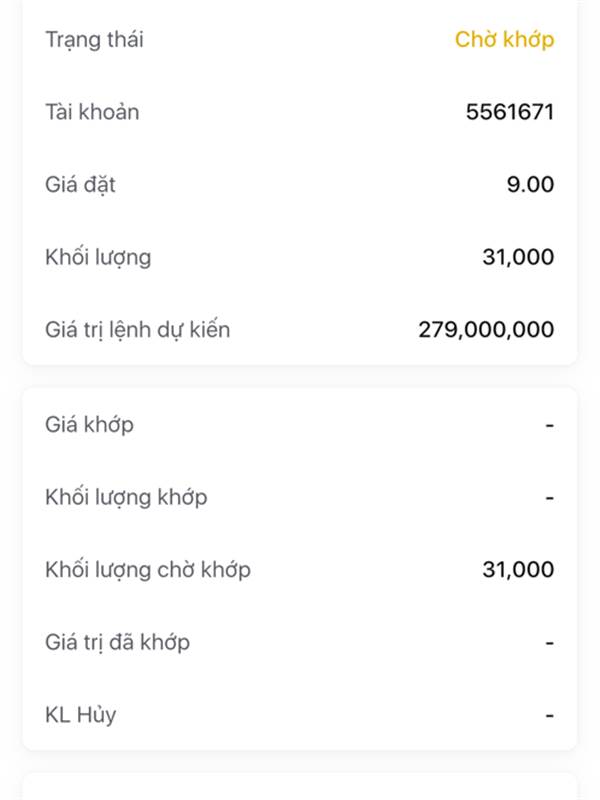Tap the account number 5561671
Image resolution: width=600 pixels, height=800 pixels.
(x=510, y=112)
